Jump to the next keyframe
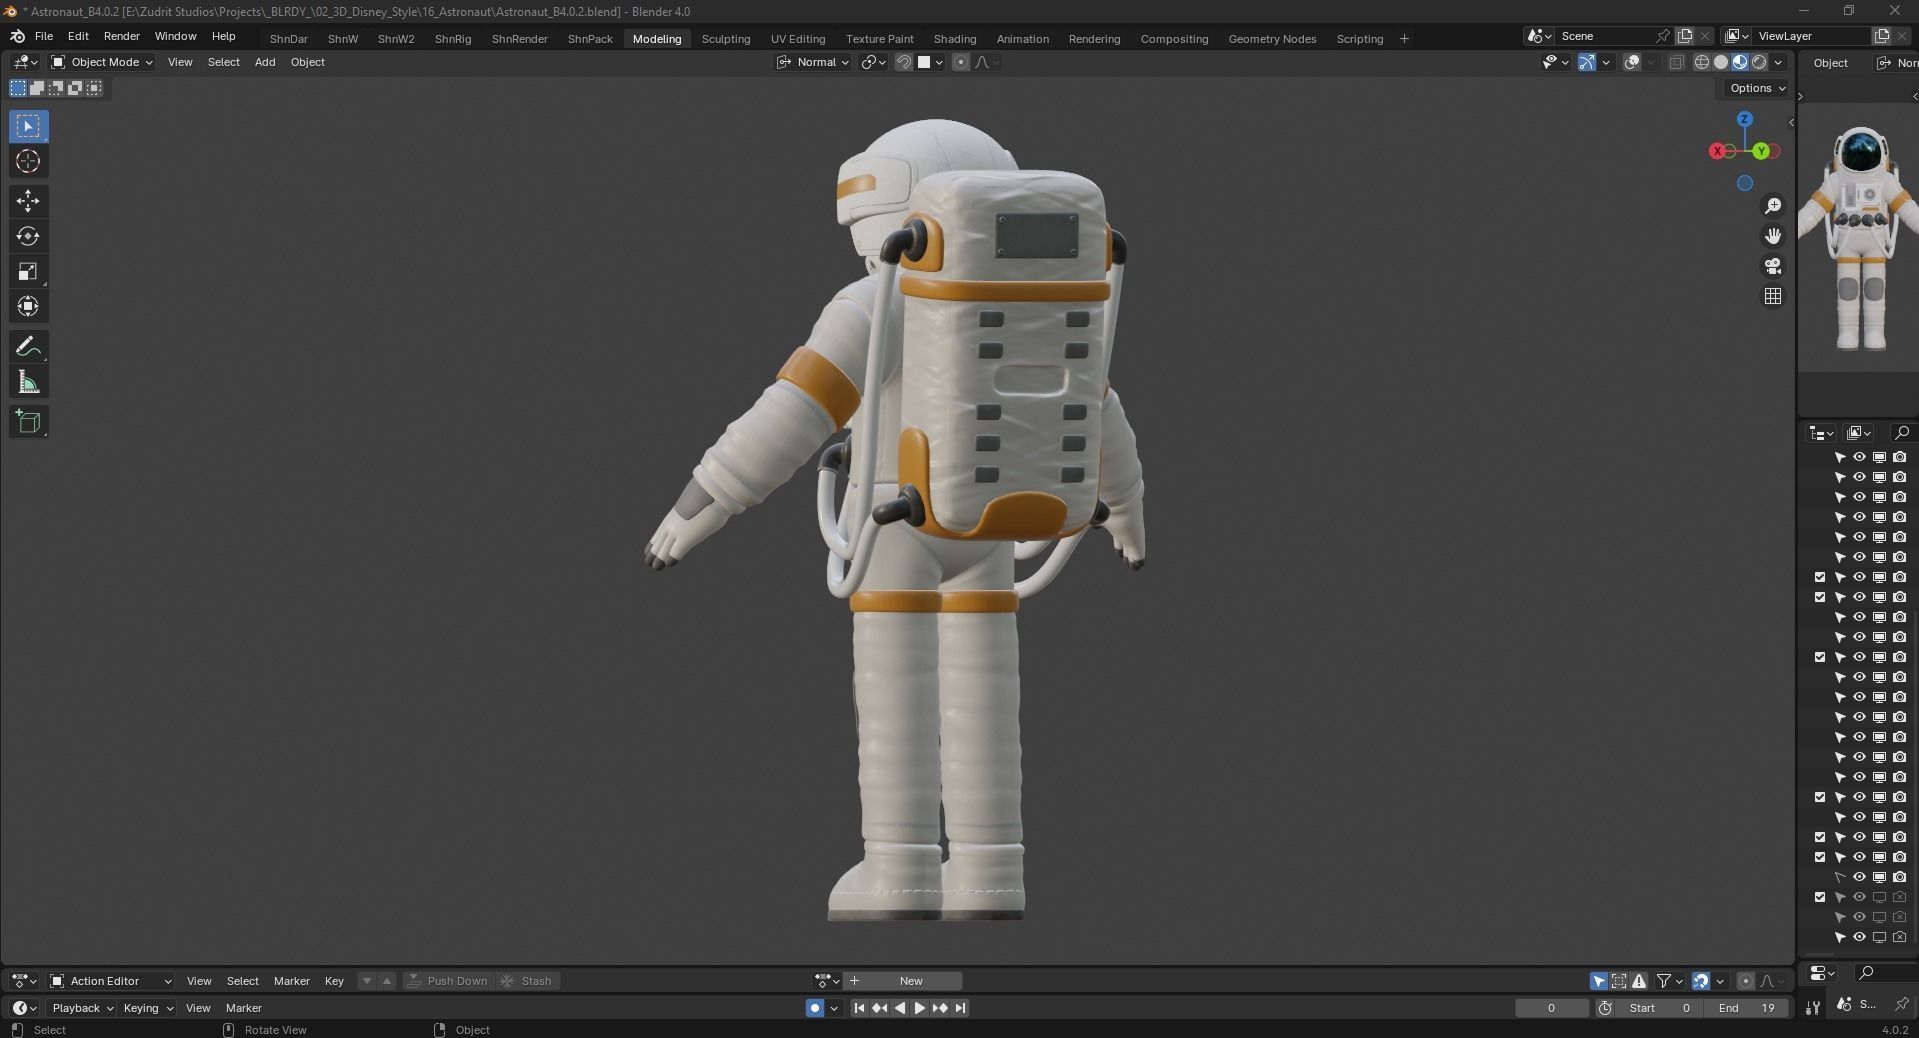 [x=940, y=1008]
